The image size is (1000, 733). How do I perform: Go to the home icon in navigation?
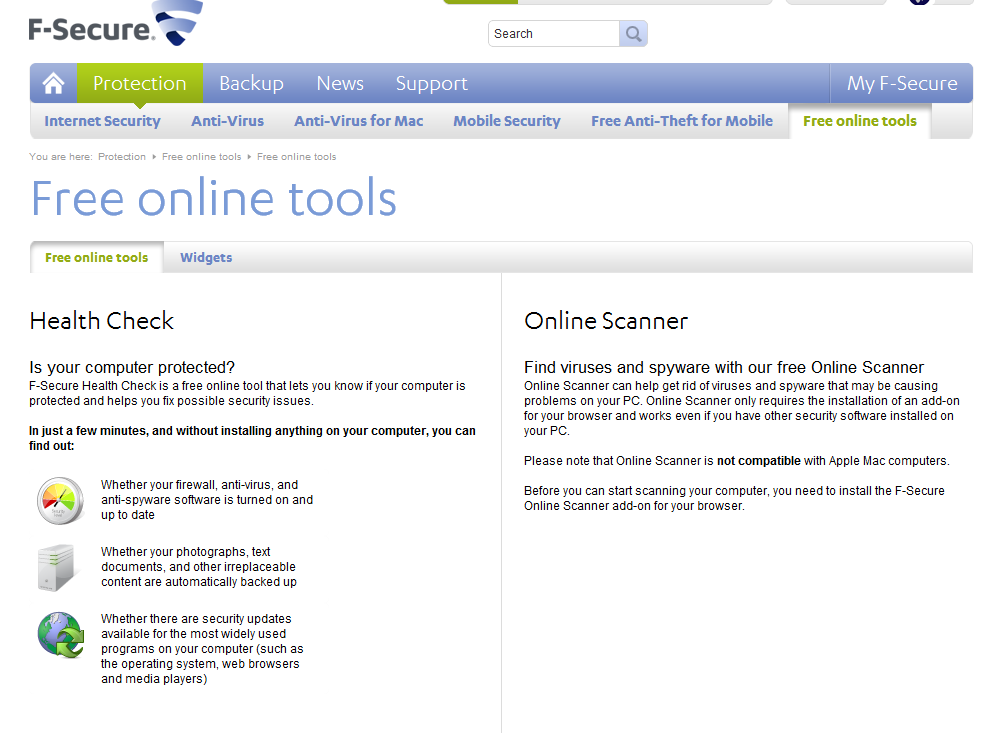point(54,83)
